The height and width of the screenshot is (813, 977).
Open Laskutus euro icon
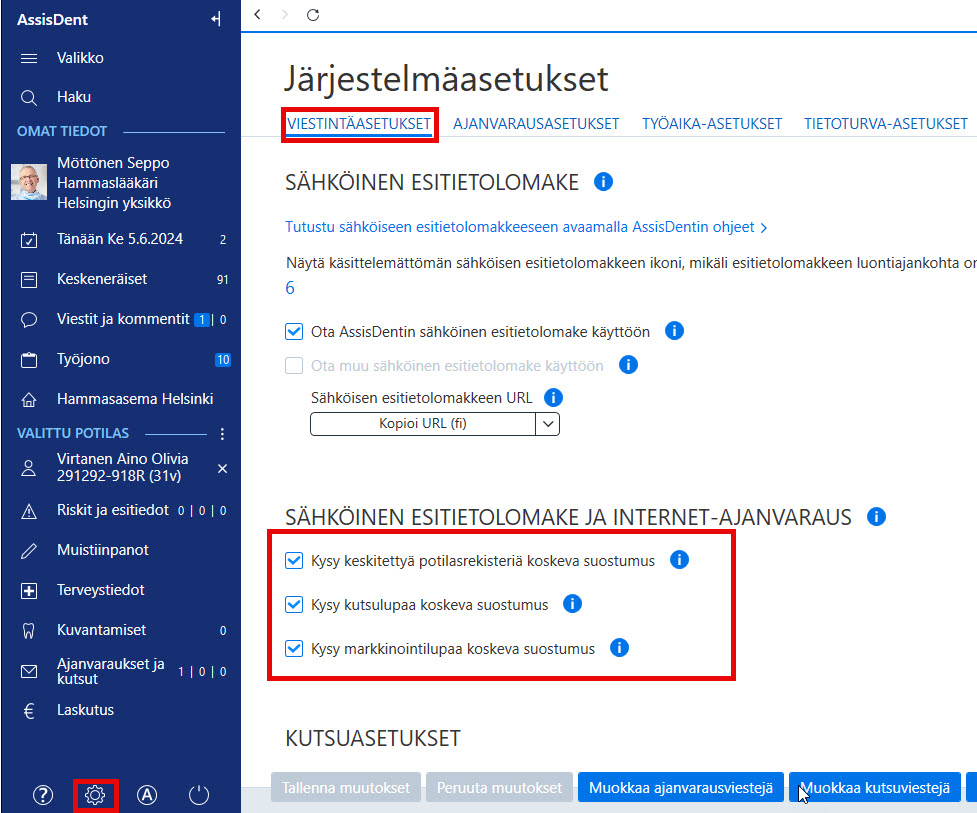point(29,711)
